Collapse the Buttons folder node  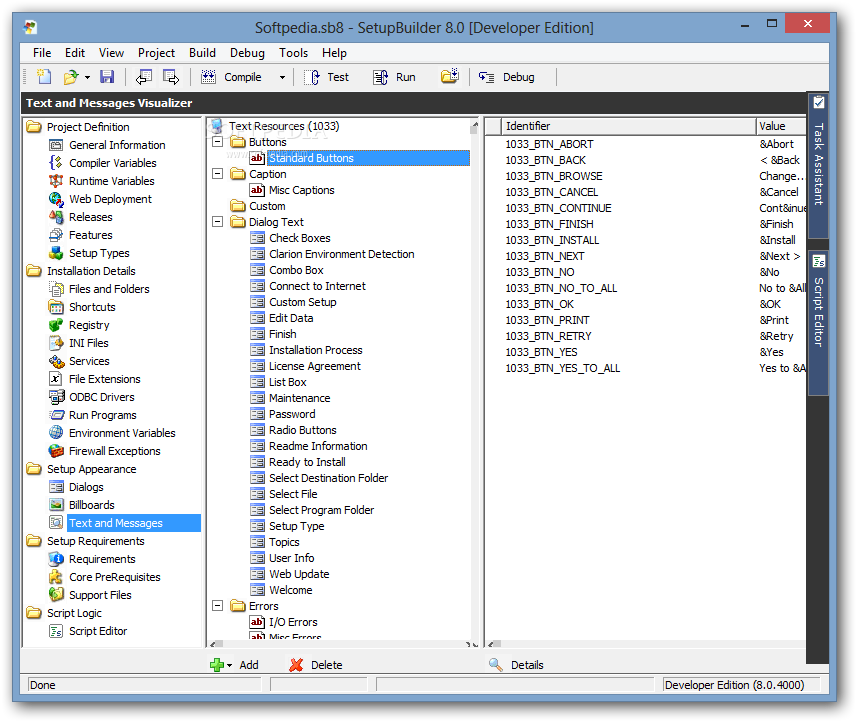pyautogui.click(x=218, y=142)
